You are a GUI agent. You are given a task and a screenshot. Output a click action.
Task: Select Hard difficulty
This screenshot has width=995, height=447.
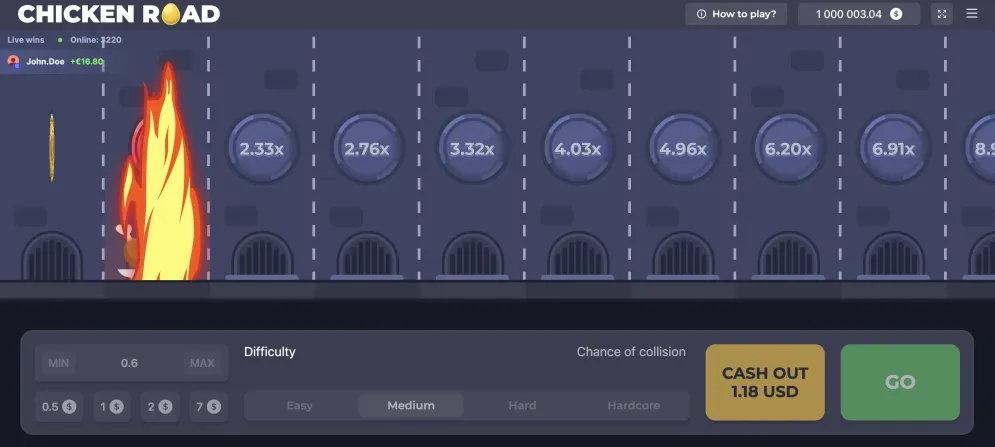(522, 405)
